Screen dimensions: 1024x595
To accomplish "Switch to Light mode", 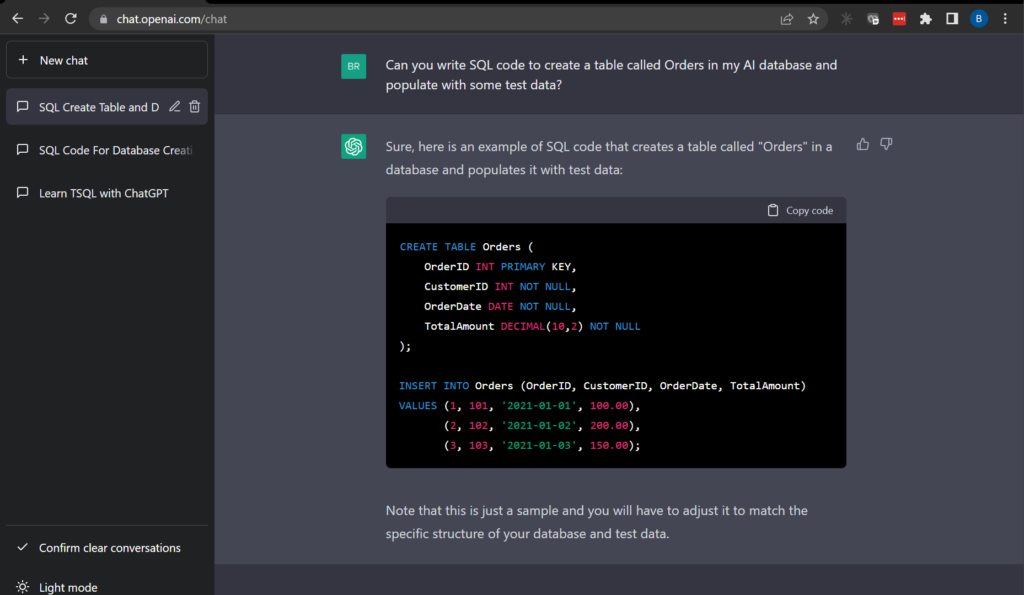I will (x=69, y=586).
